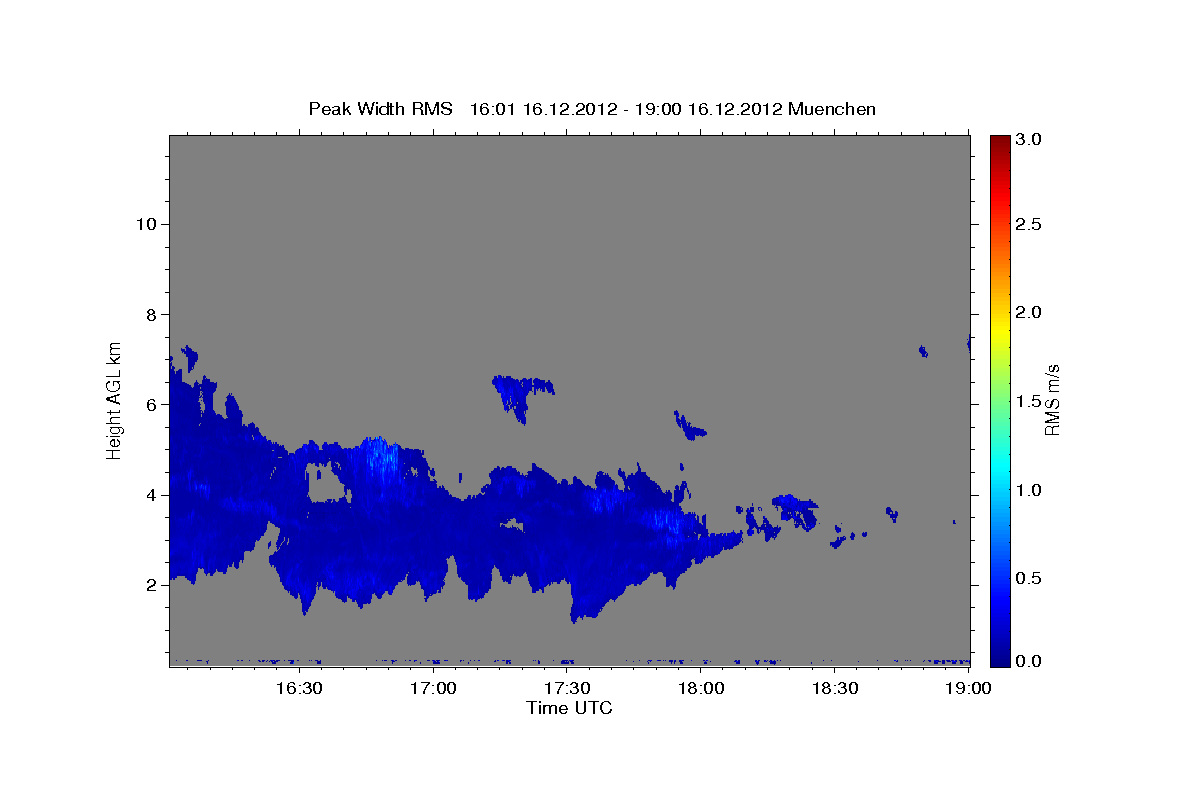Viewport: 1200px width, 800px height.
Task: Click the 'Muenchen' location in the title
Action: click(832, 108)
